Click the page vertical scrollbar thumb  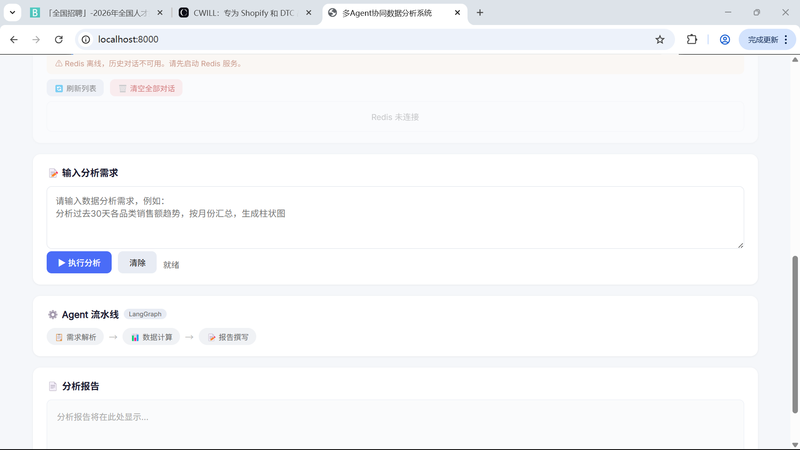(795, 335)
